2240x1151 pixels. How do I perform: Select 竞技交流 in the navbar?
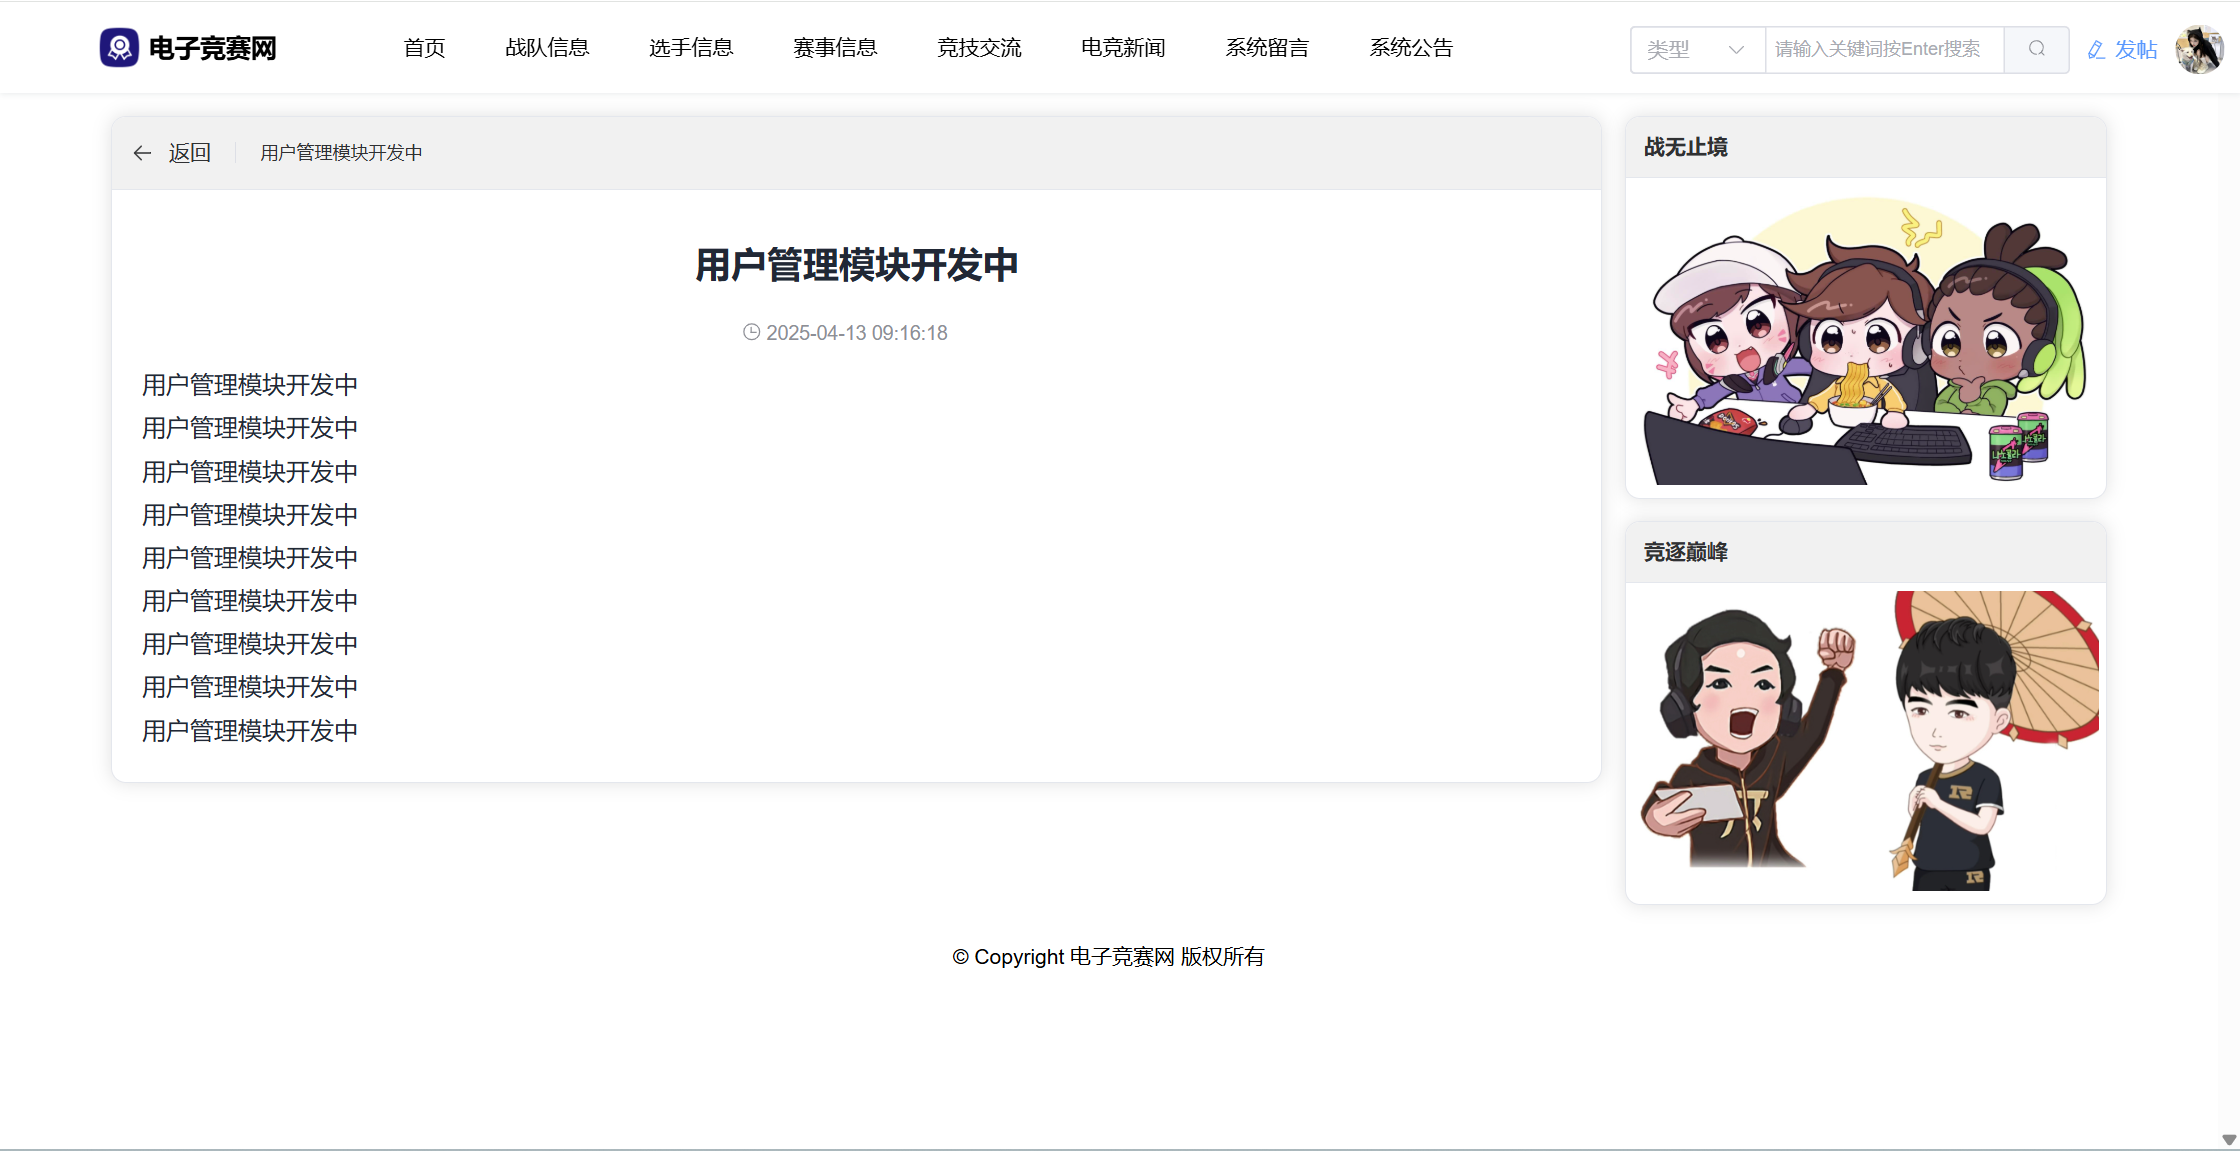click(979, 48)
